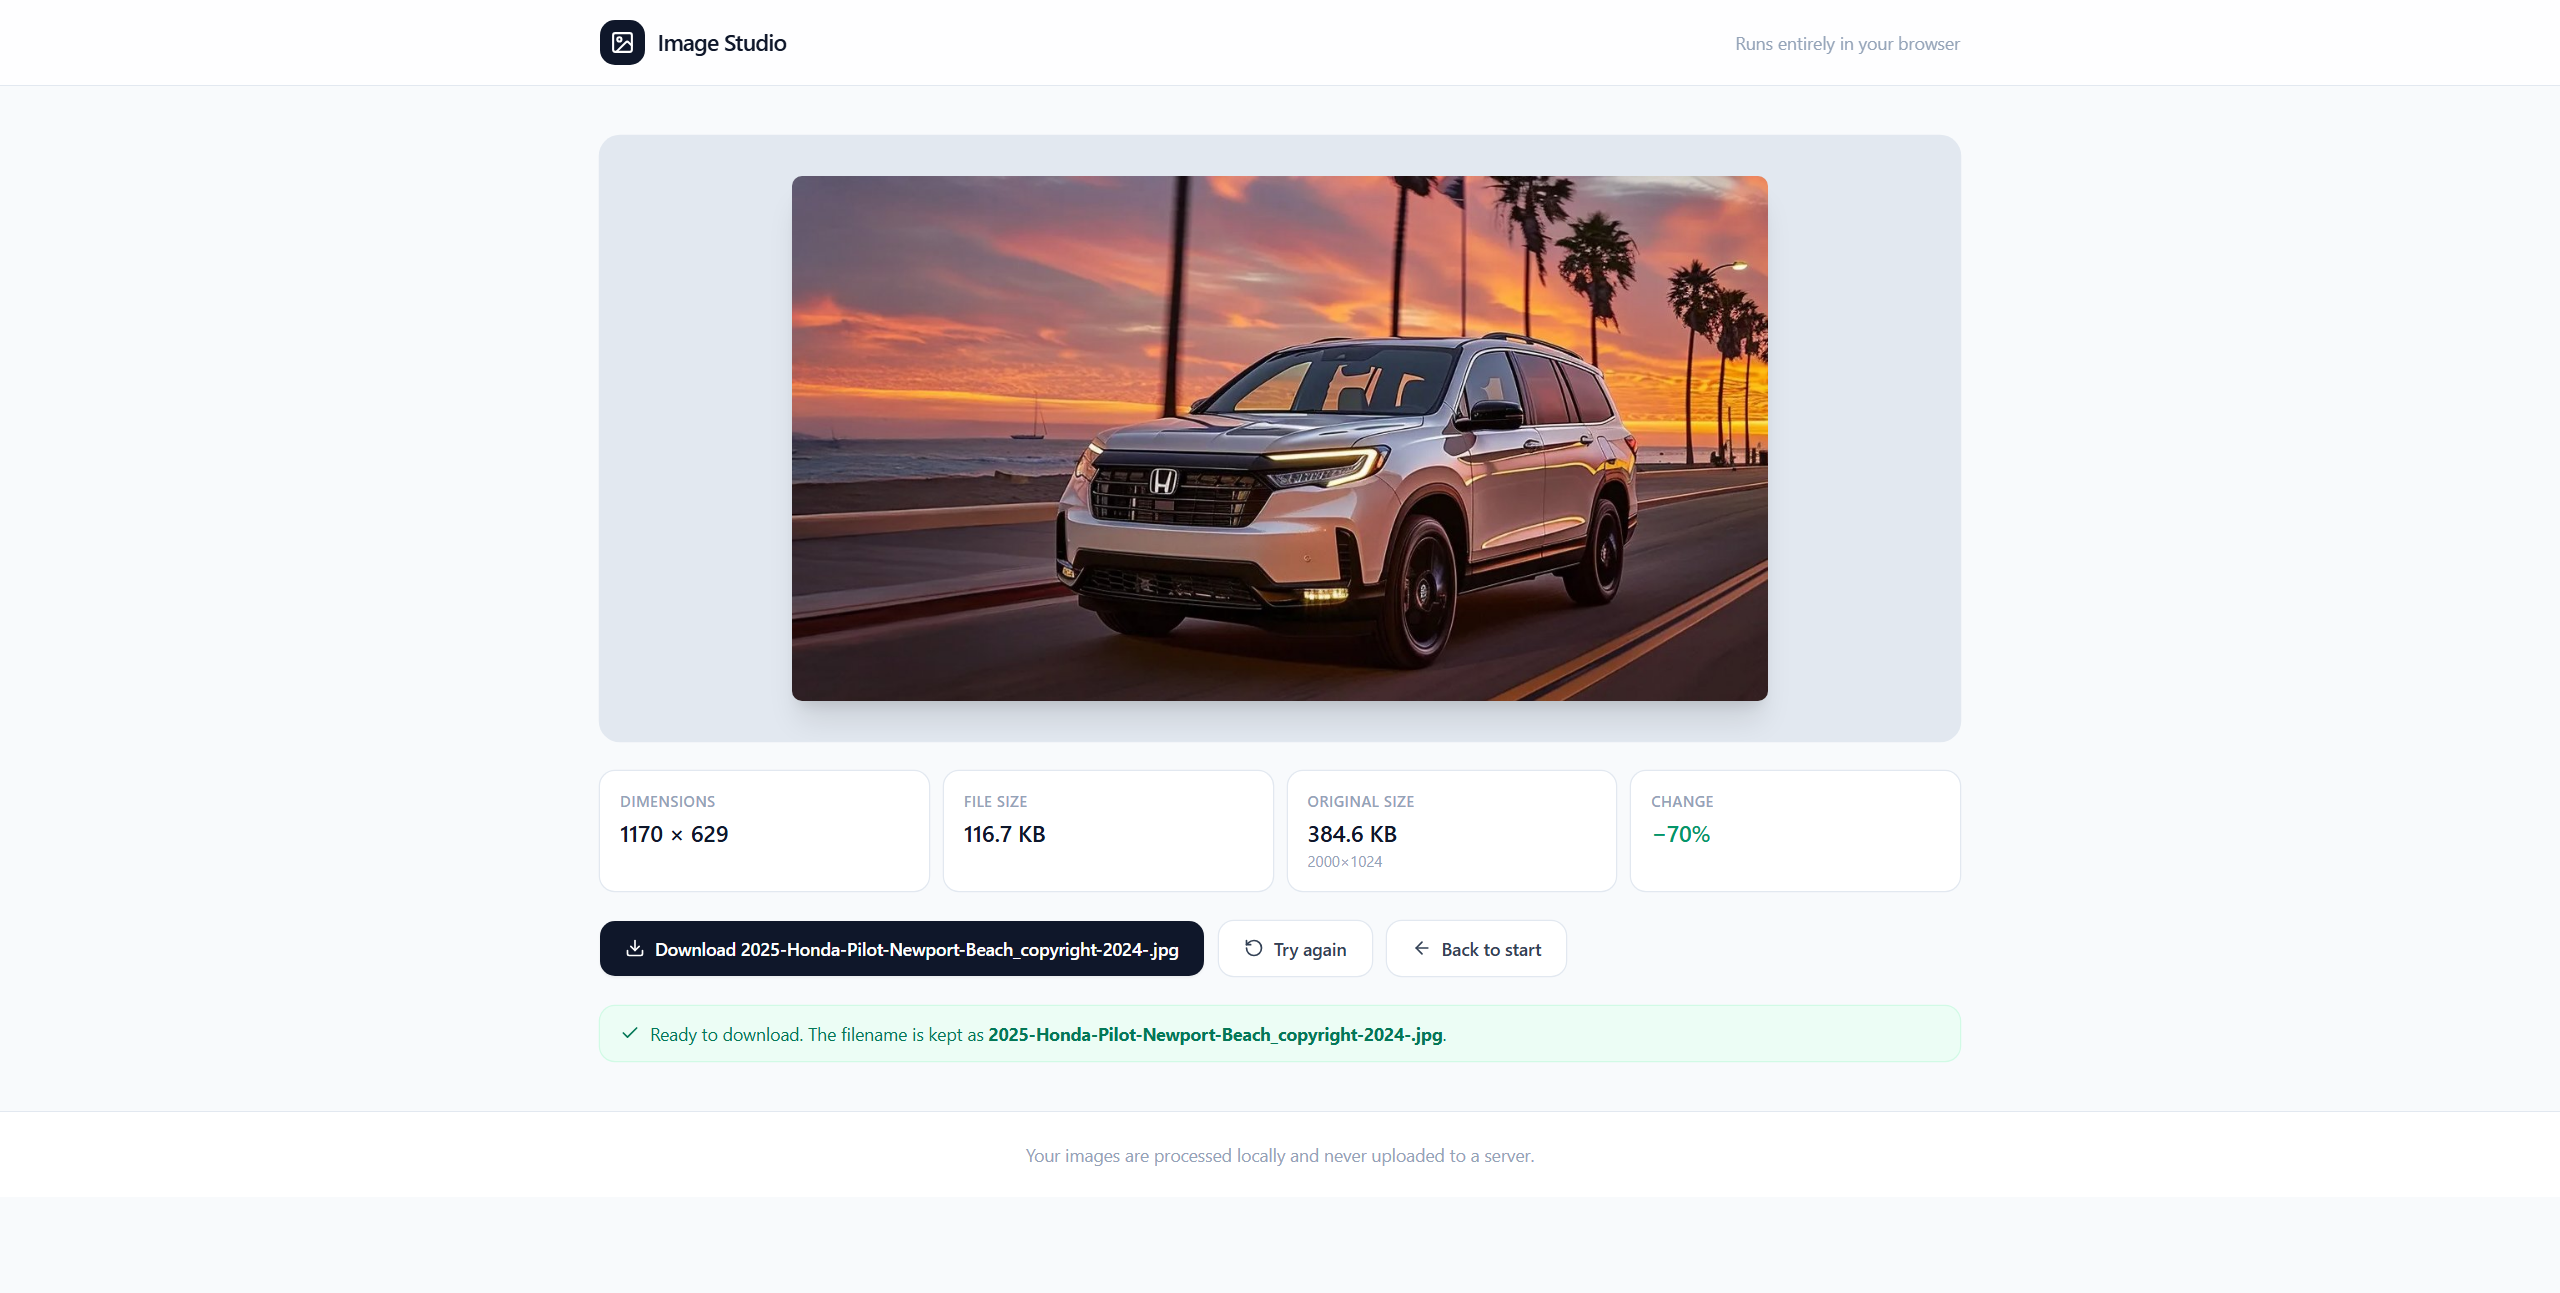Select the Dimensions value 1170 × 629
Viewport: 2560px width, 1293px height.
click(674, 834)
